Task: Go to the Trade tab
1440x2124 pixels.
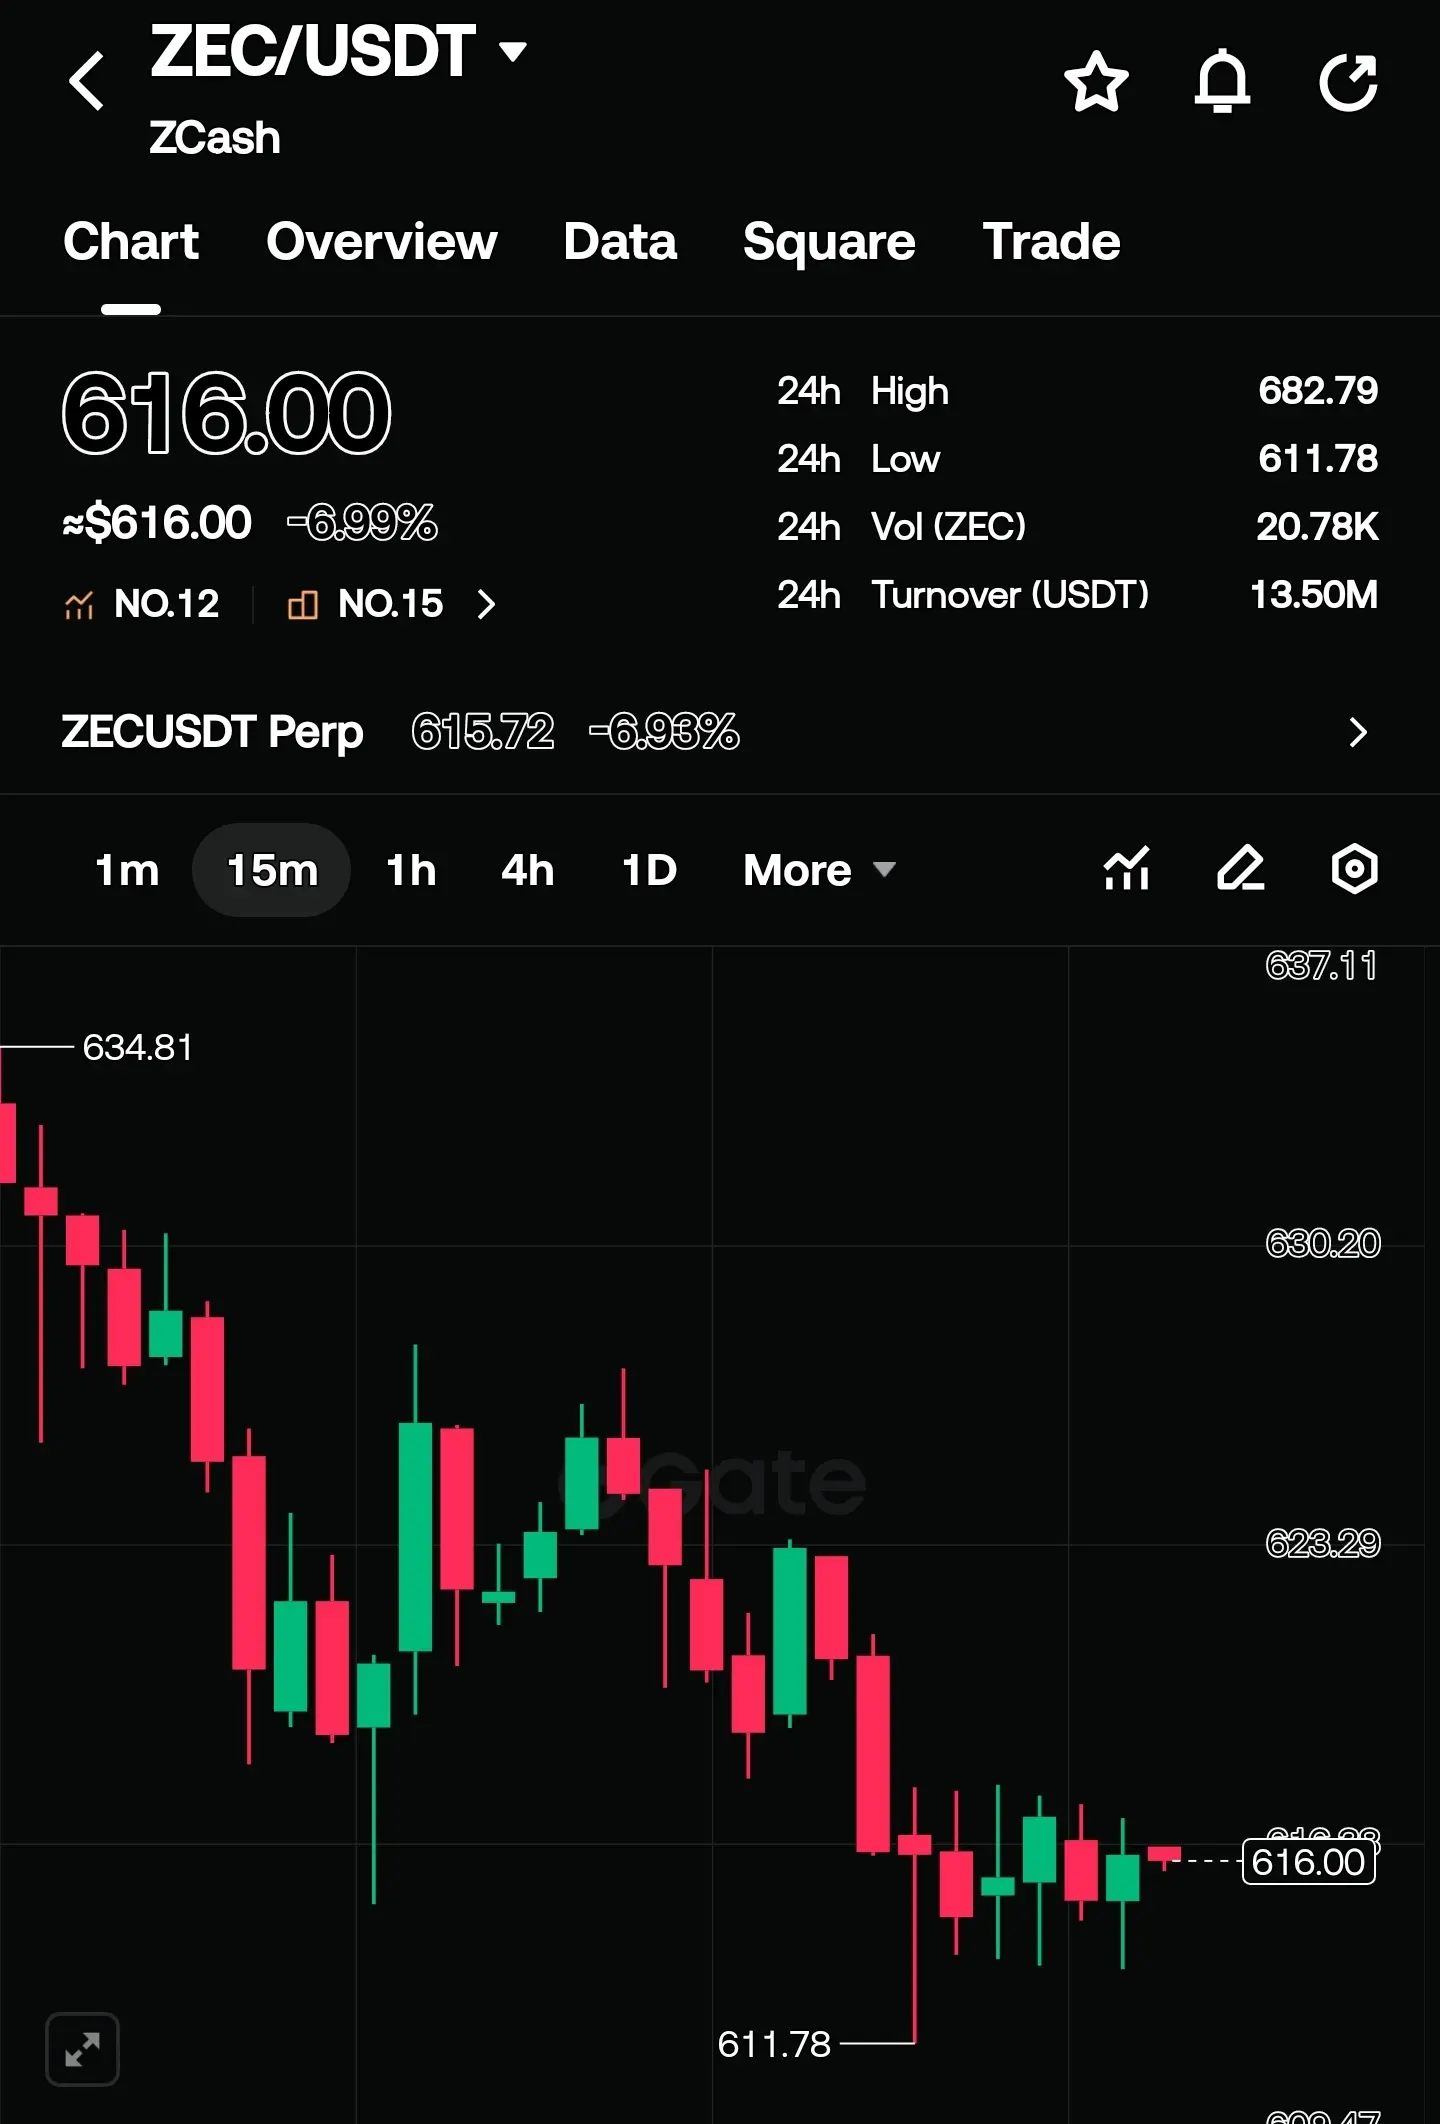Action: 1051,242
